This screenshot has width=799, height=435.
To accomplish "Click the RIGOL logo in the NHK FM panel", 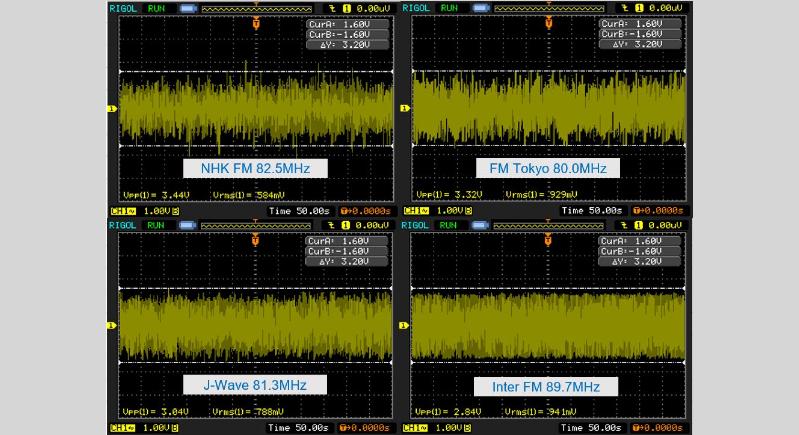I will point(123,8).
